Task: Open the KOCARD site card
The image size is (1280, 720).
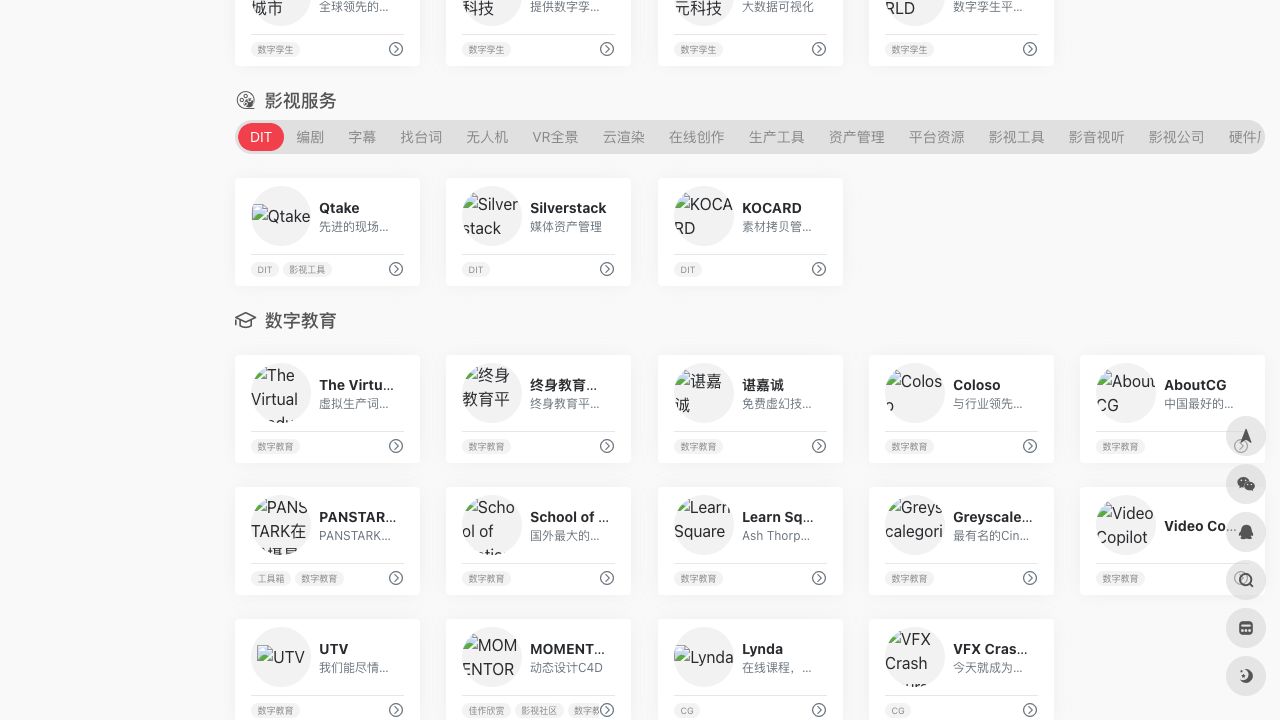Action: [x=771, y=208]
